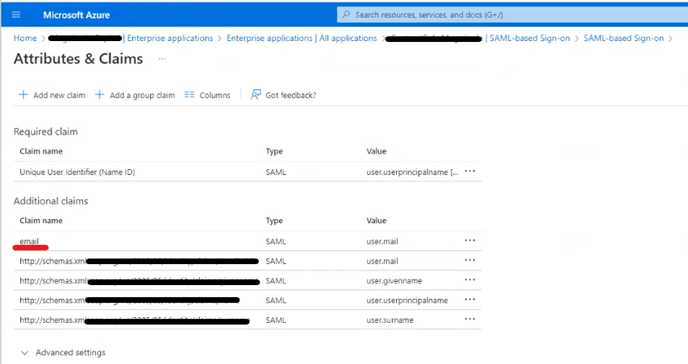Click user.surname claim value
The width and height of the screenshot is (688, 364).
[390, 320]
